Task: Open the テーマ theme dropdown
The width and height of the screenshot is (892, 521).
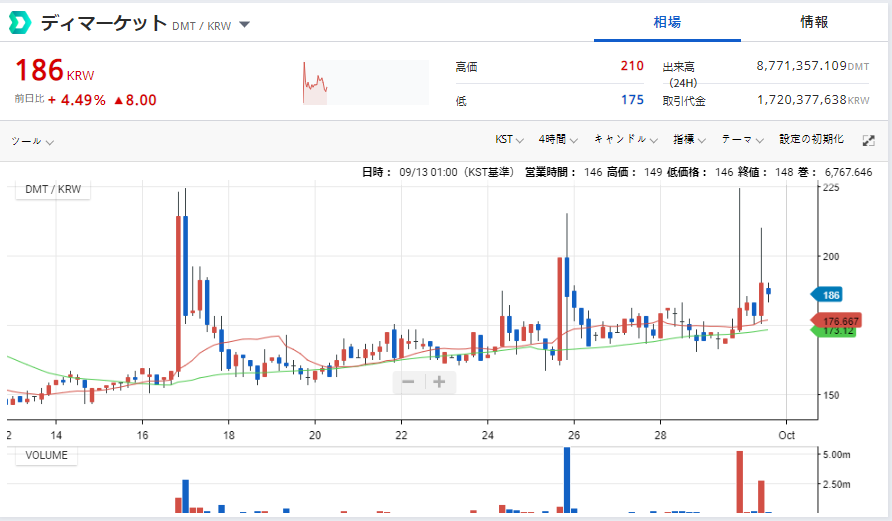Action: click(x=742, y=140)
